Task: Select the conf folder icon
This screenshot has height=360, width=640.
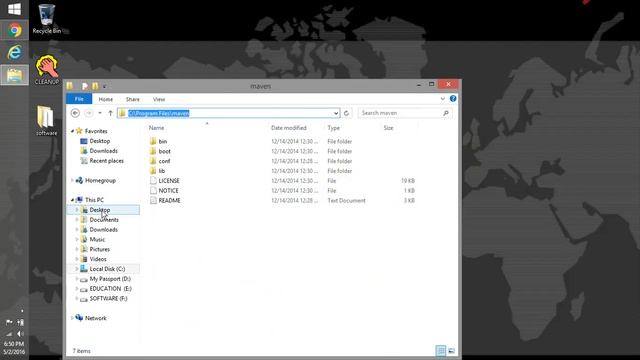Action: [x=153, y=161]
